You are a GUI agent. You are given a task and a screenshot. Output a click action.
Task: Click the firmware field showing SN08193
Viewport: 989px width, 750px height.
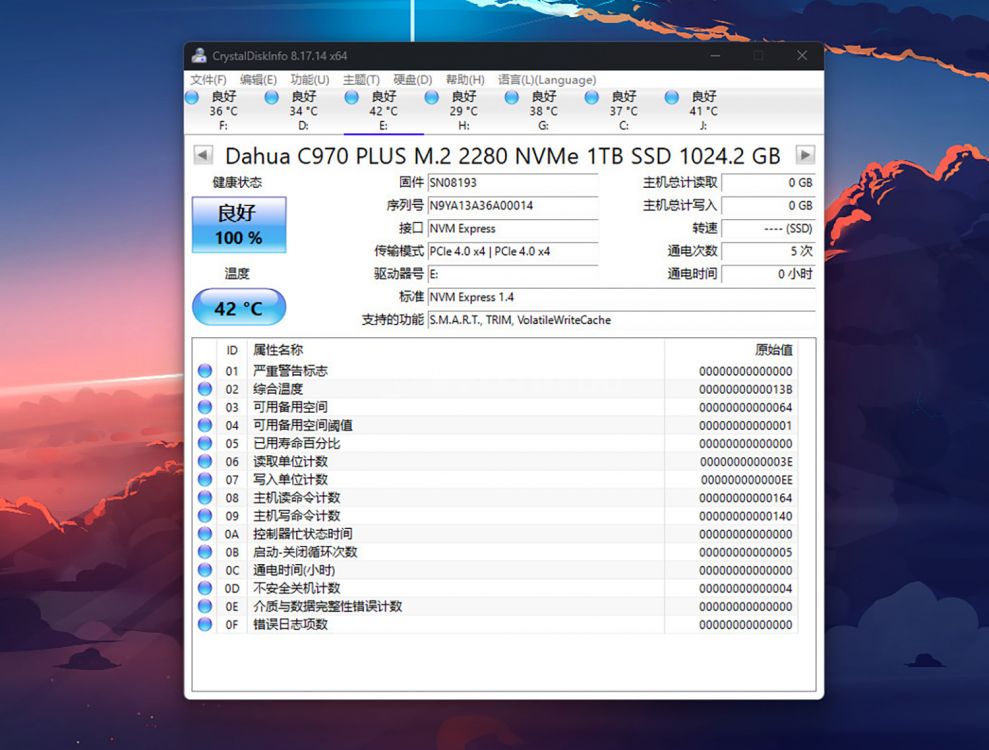(513, 183)
